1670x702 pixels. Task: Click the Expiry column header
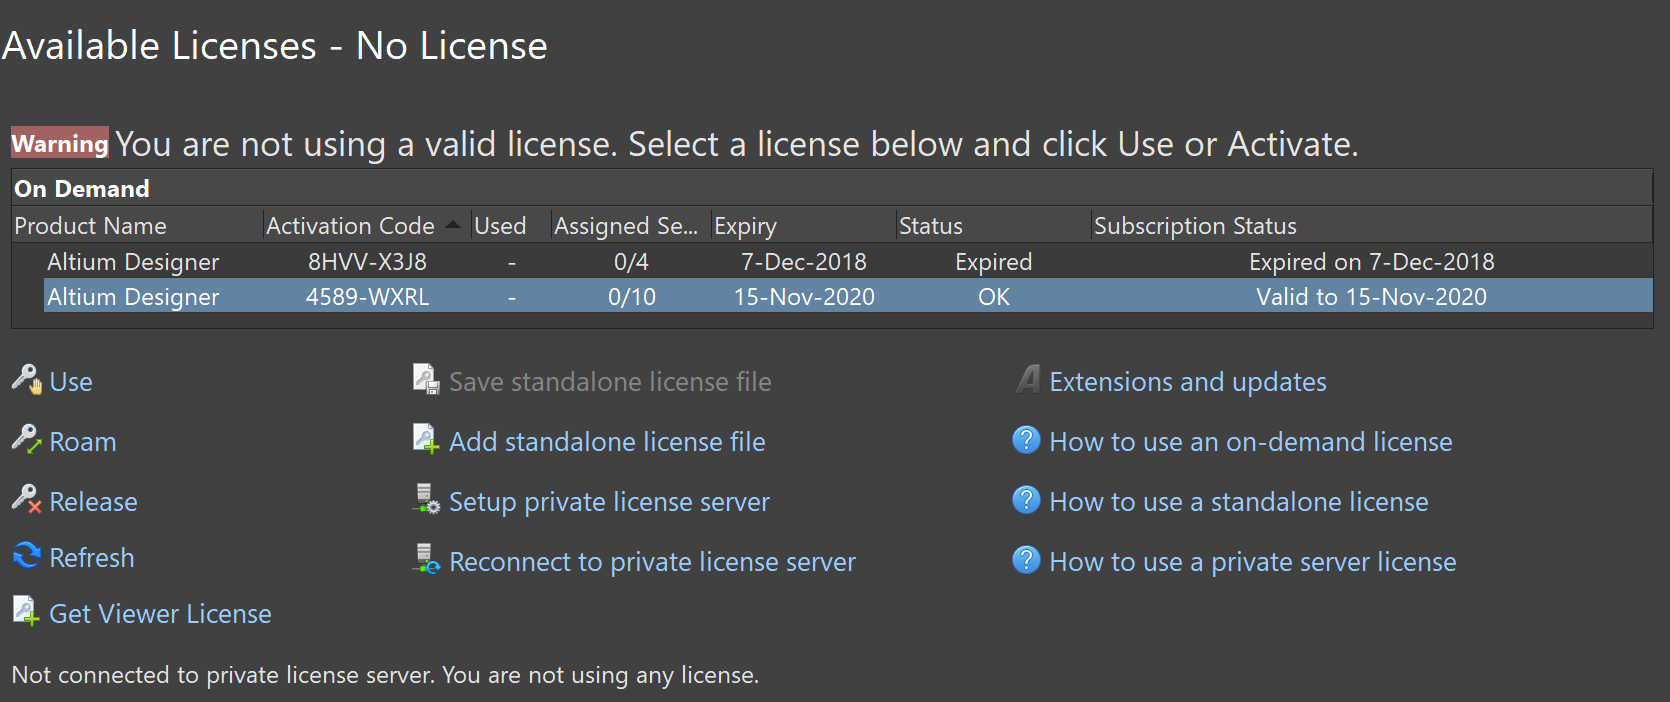click(x=745, y=226)
